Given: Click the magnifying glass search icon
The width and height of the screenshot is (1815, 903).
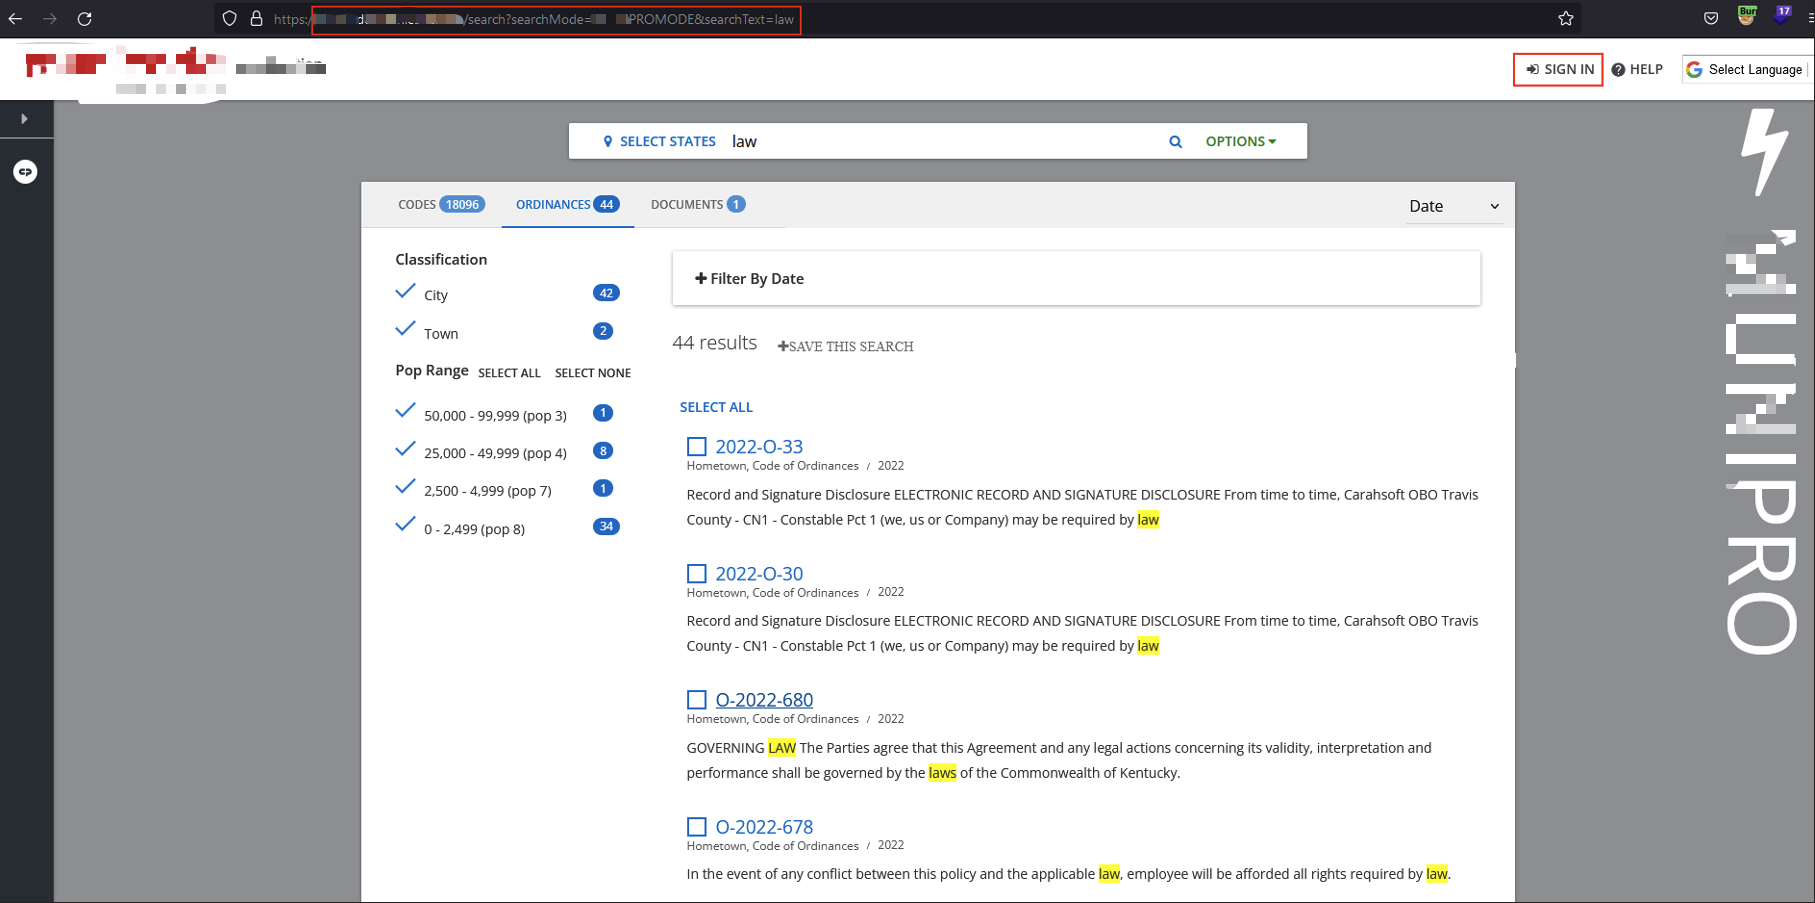Looking at the screenshot, I should click(1175, 142).
